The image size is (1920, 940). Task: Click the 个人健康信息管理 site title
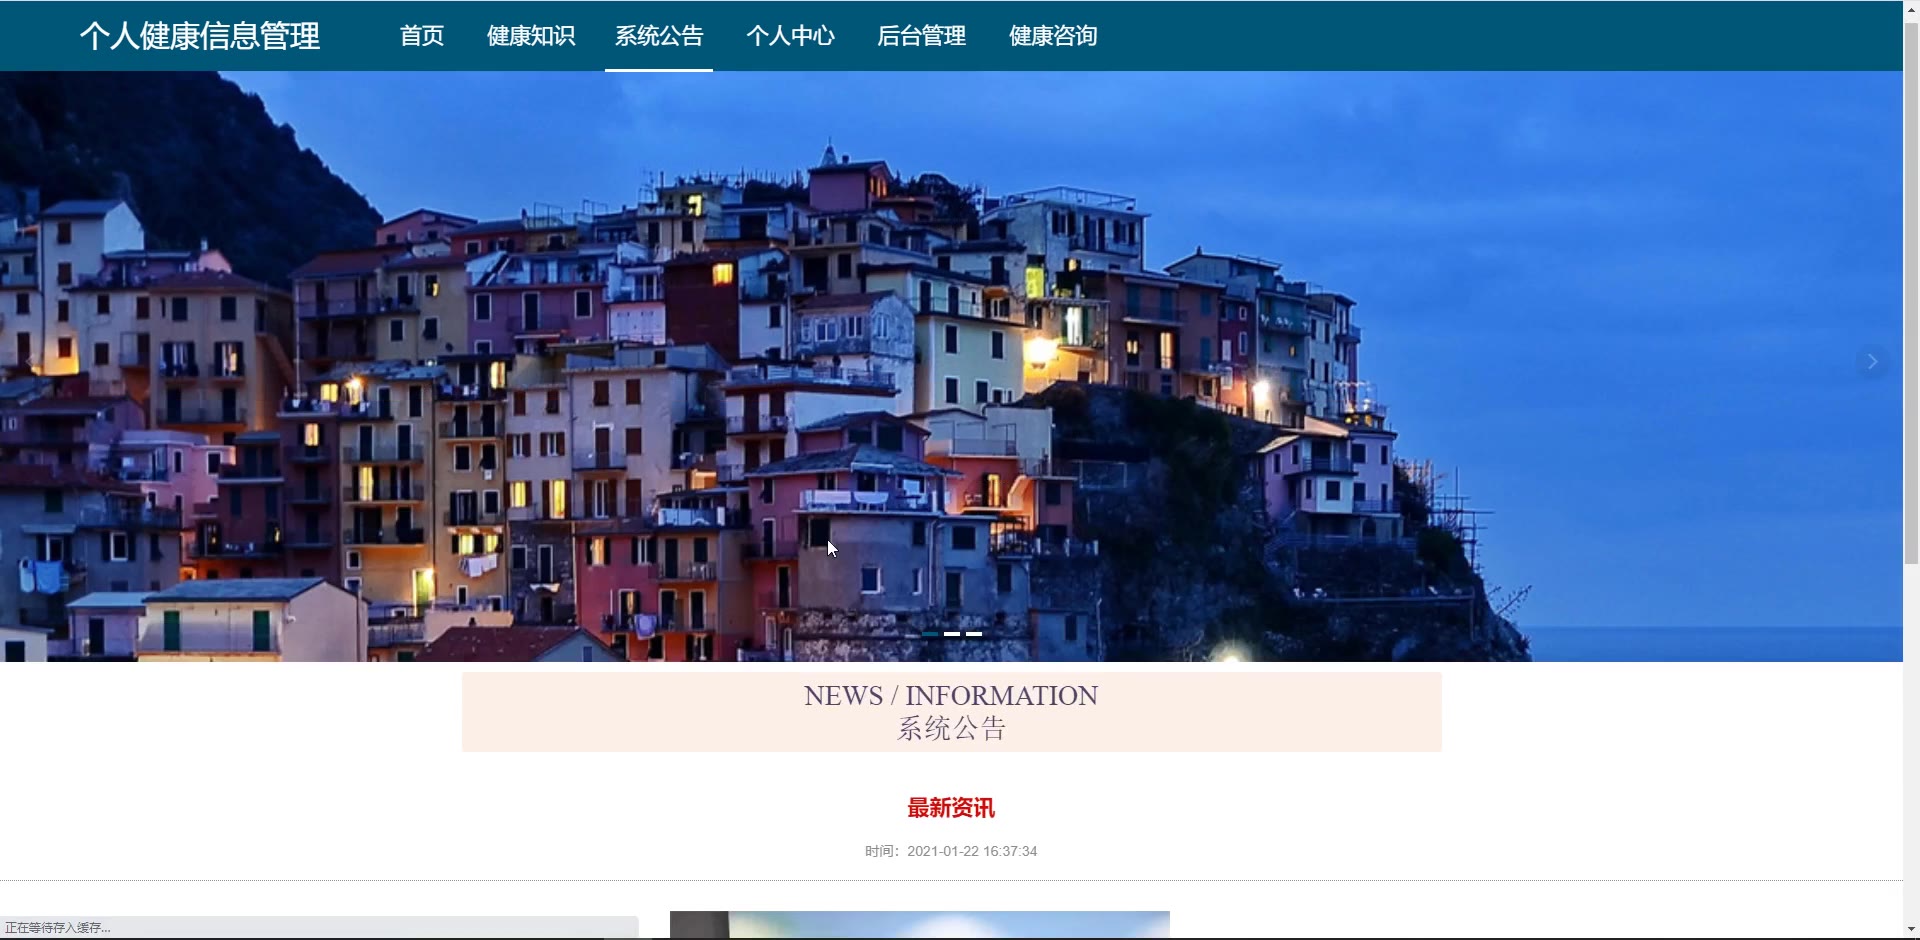200,36
